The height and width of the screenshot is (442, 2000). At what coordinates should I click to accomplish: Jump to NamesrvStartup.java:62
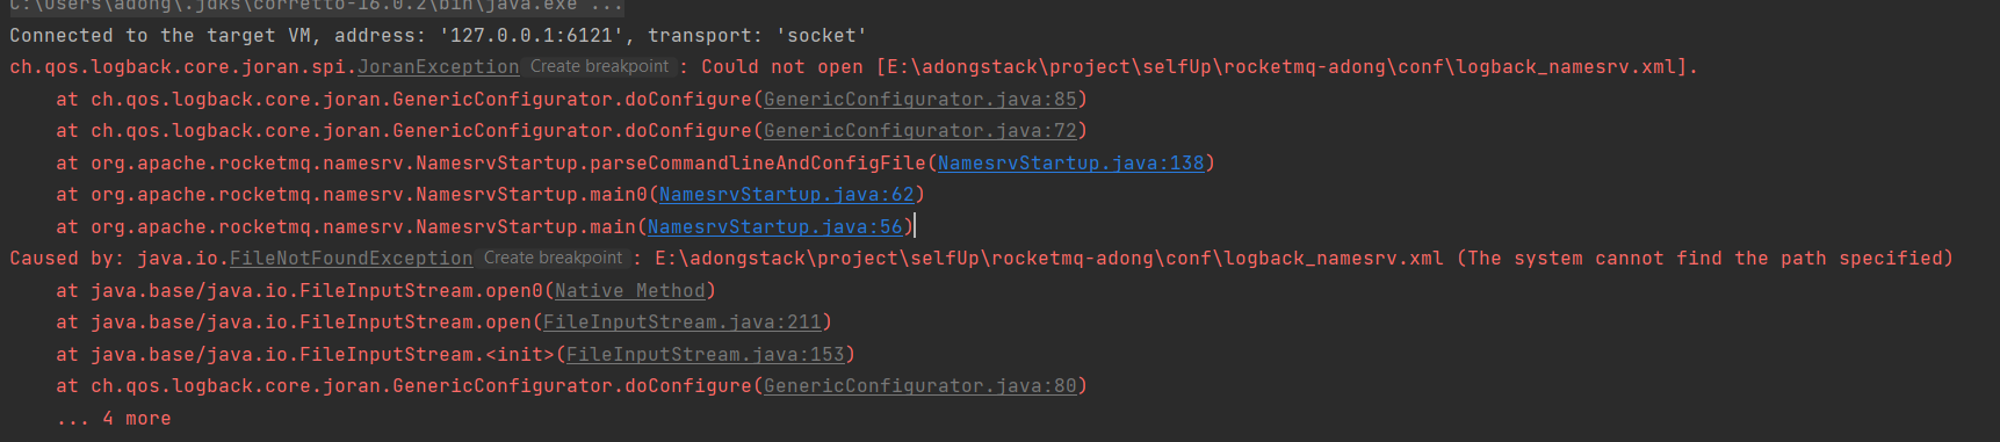786,195
